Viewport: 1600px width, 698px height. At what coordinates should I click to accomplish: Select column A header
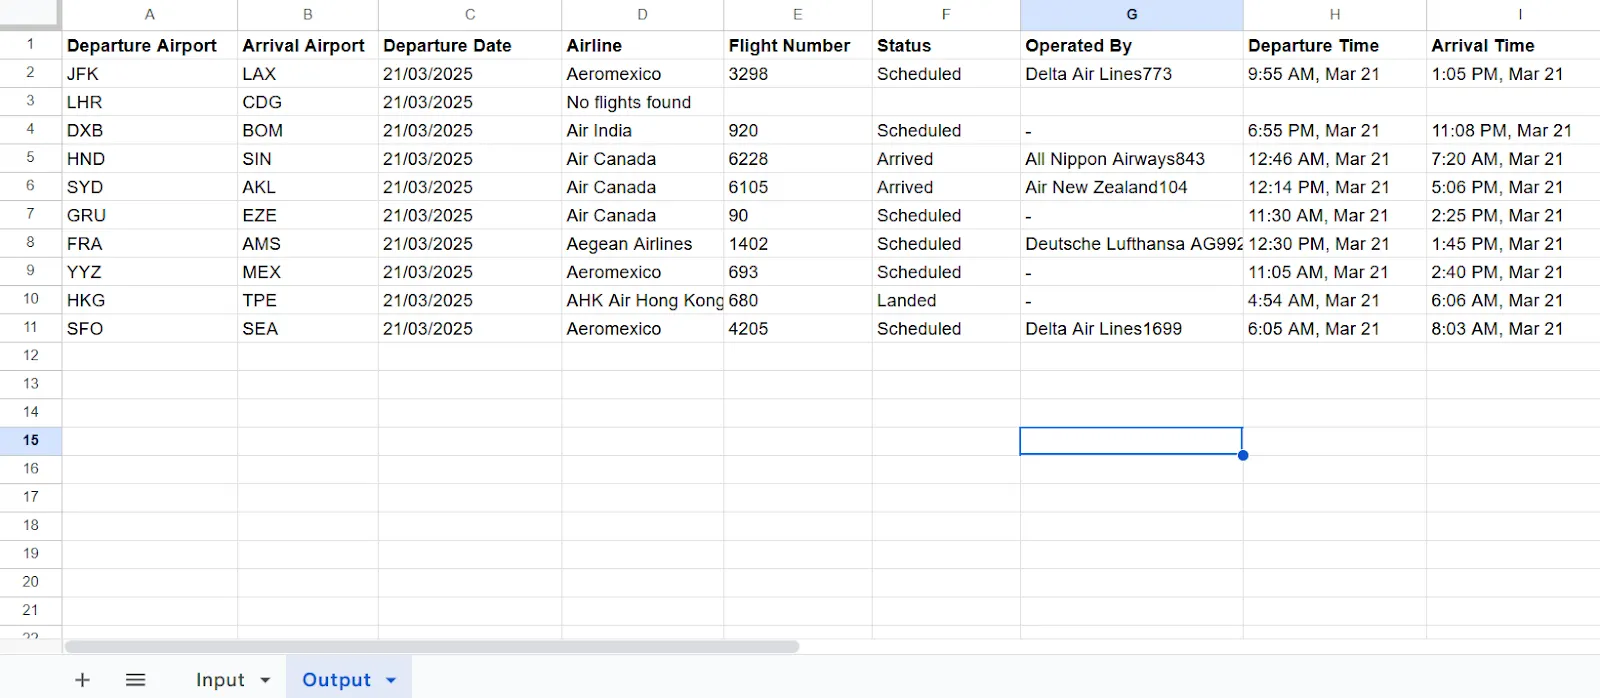click(150, 15)
